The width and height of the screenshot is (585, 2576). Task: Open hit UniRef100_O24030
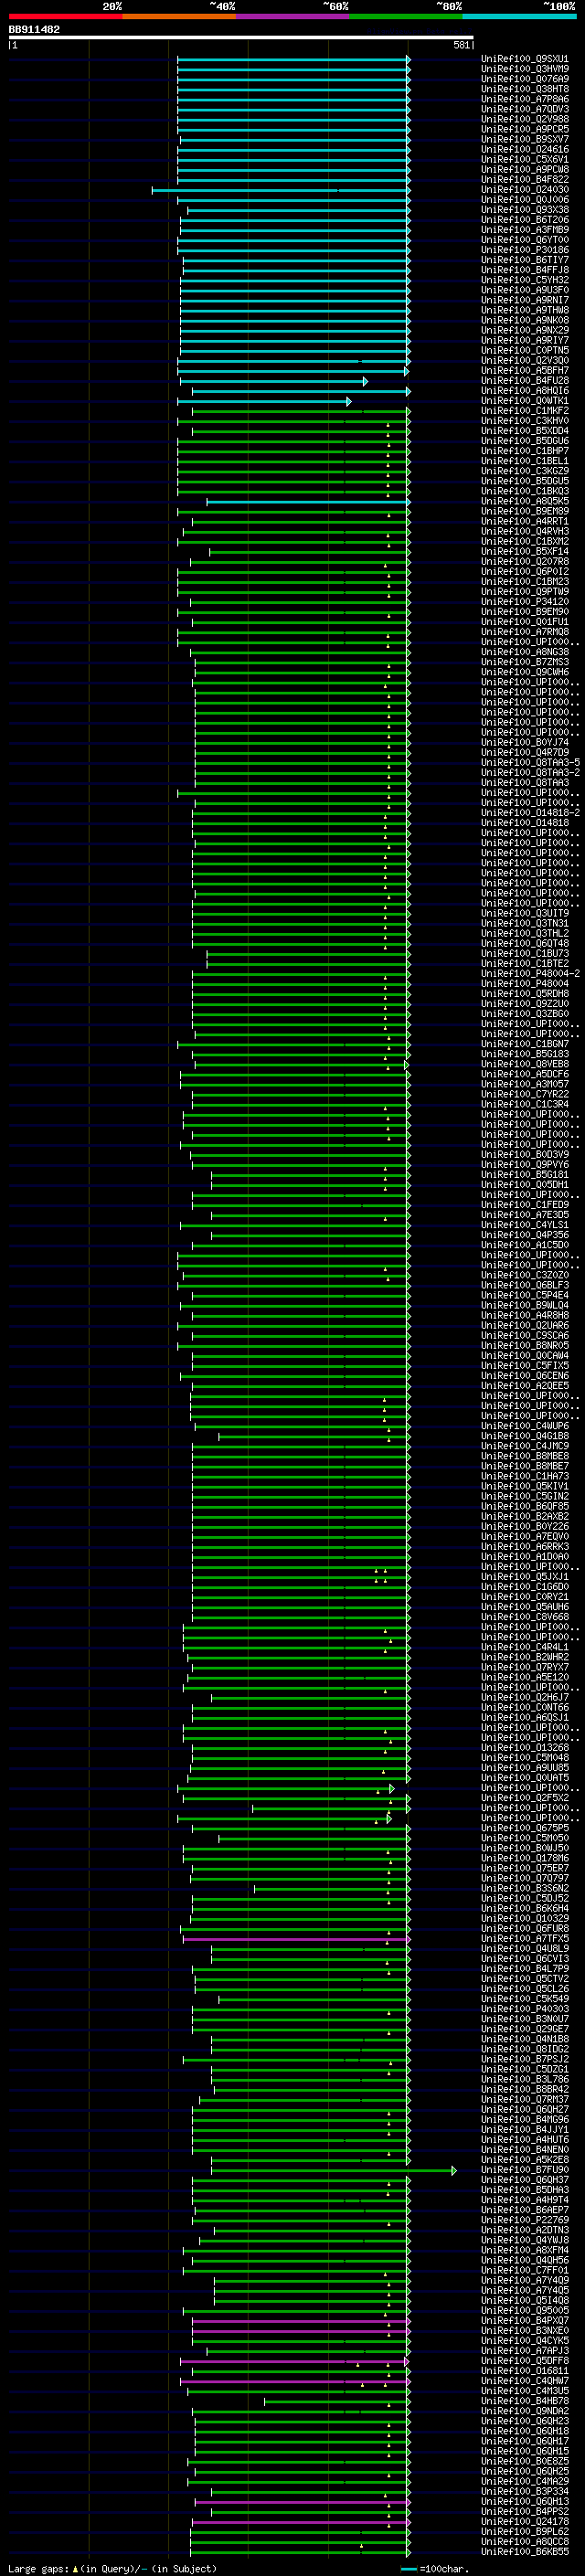(525, 190)
